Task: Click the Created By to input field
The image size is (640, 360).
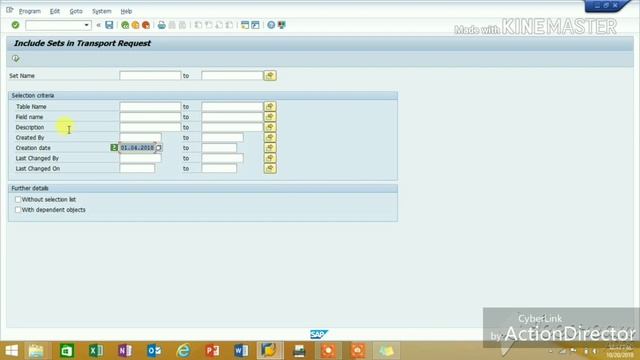Action: 222,138
